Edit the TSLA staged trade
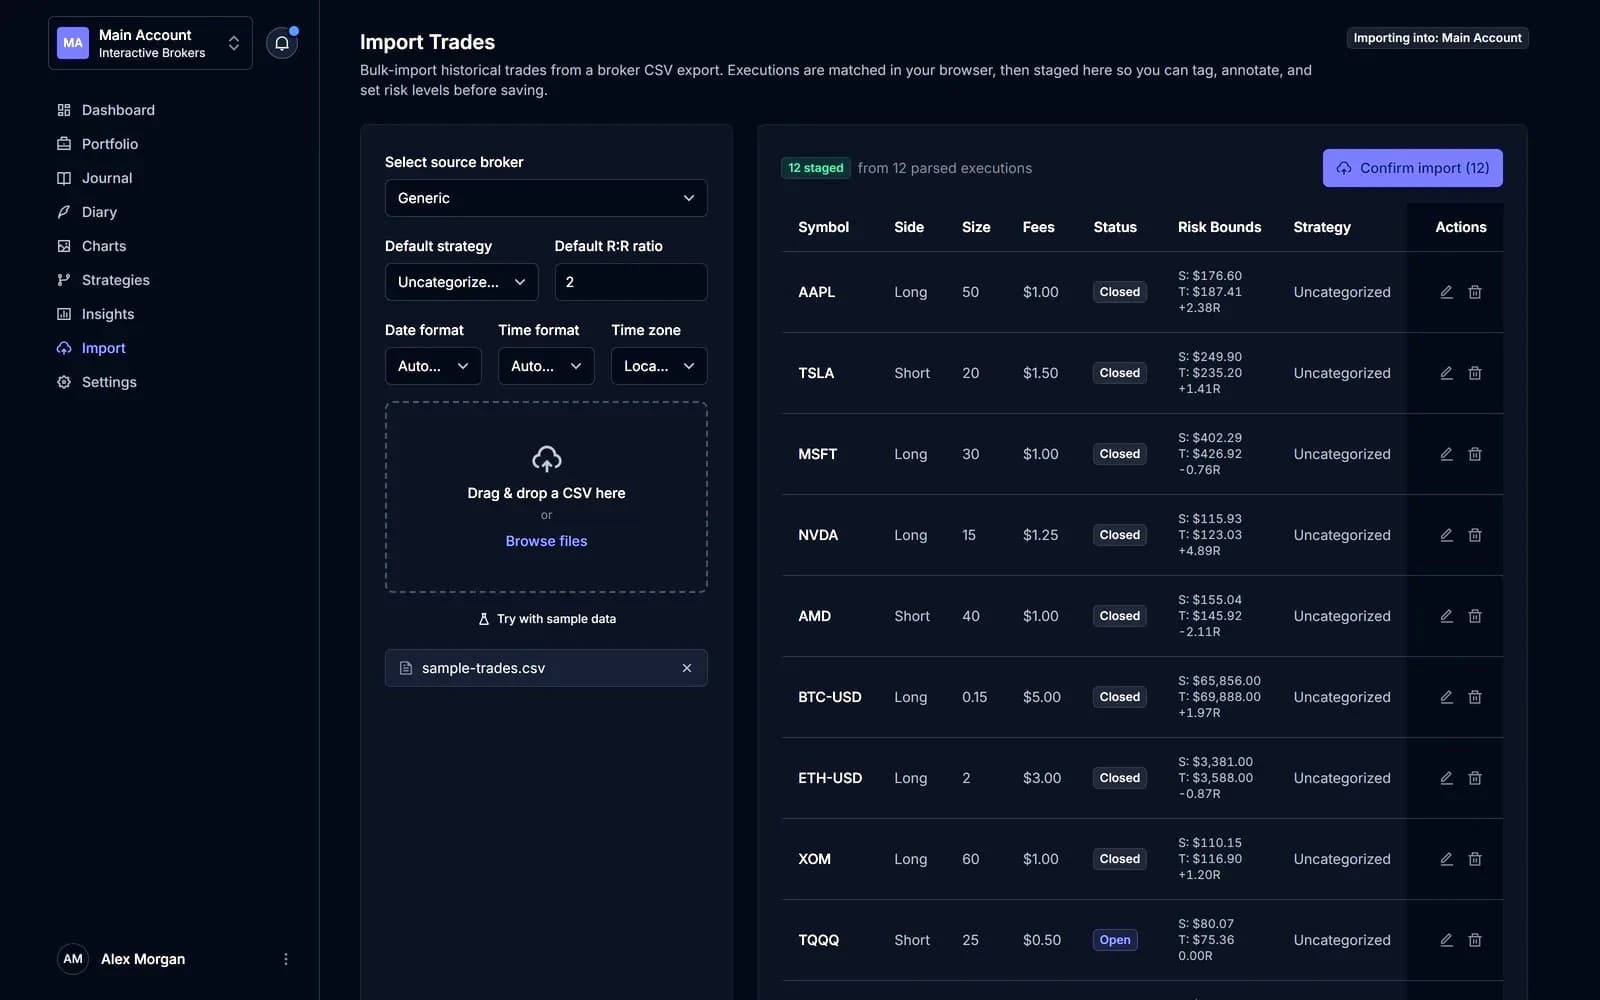The height and width of the screenshot is (1000, 1600). coord(1446,373)
